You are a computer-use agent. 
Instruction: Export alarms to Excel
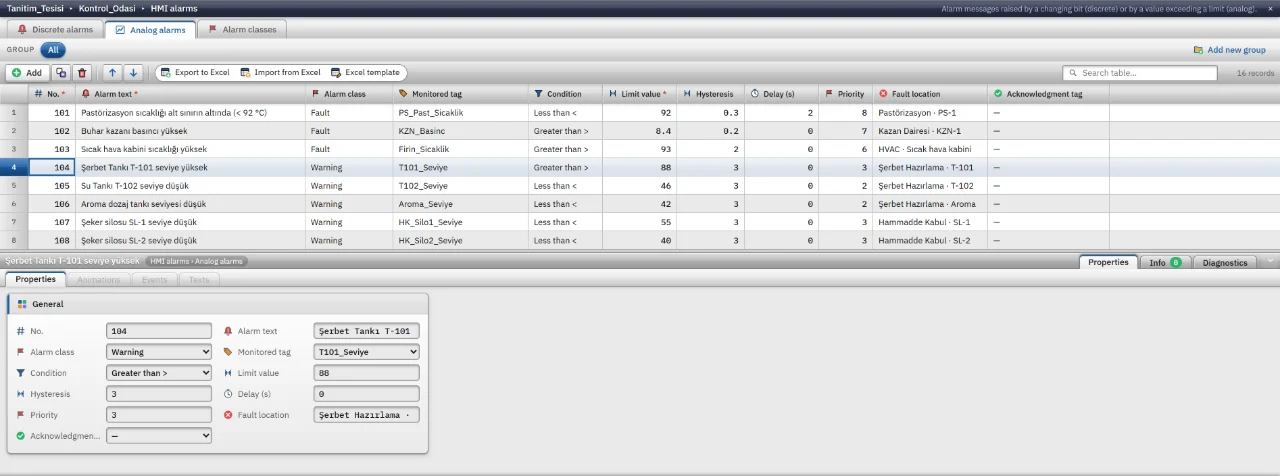(x=194, y=73)
